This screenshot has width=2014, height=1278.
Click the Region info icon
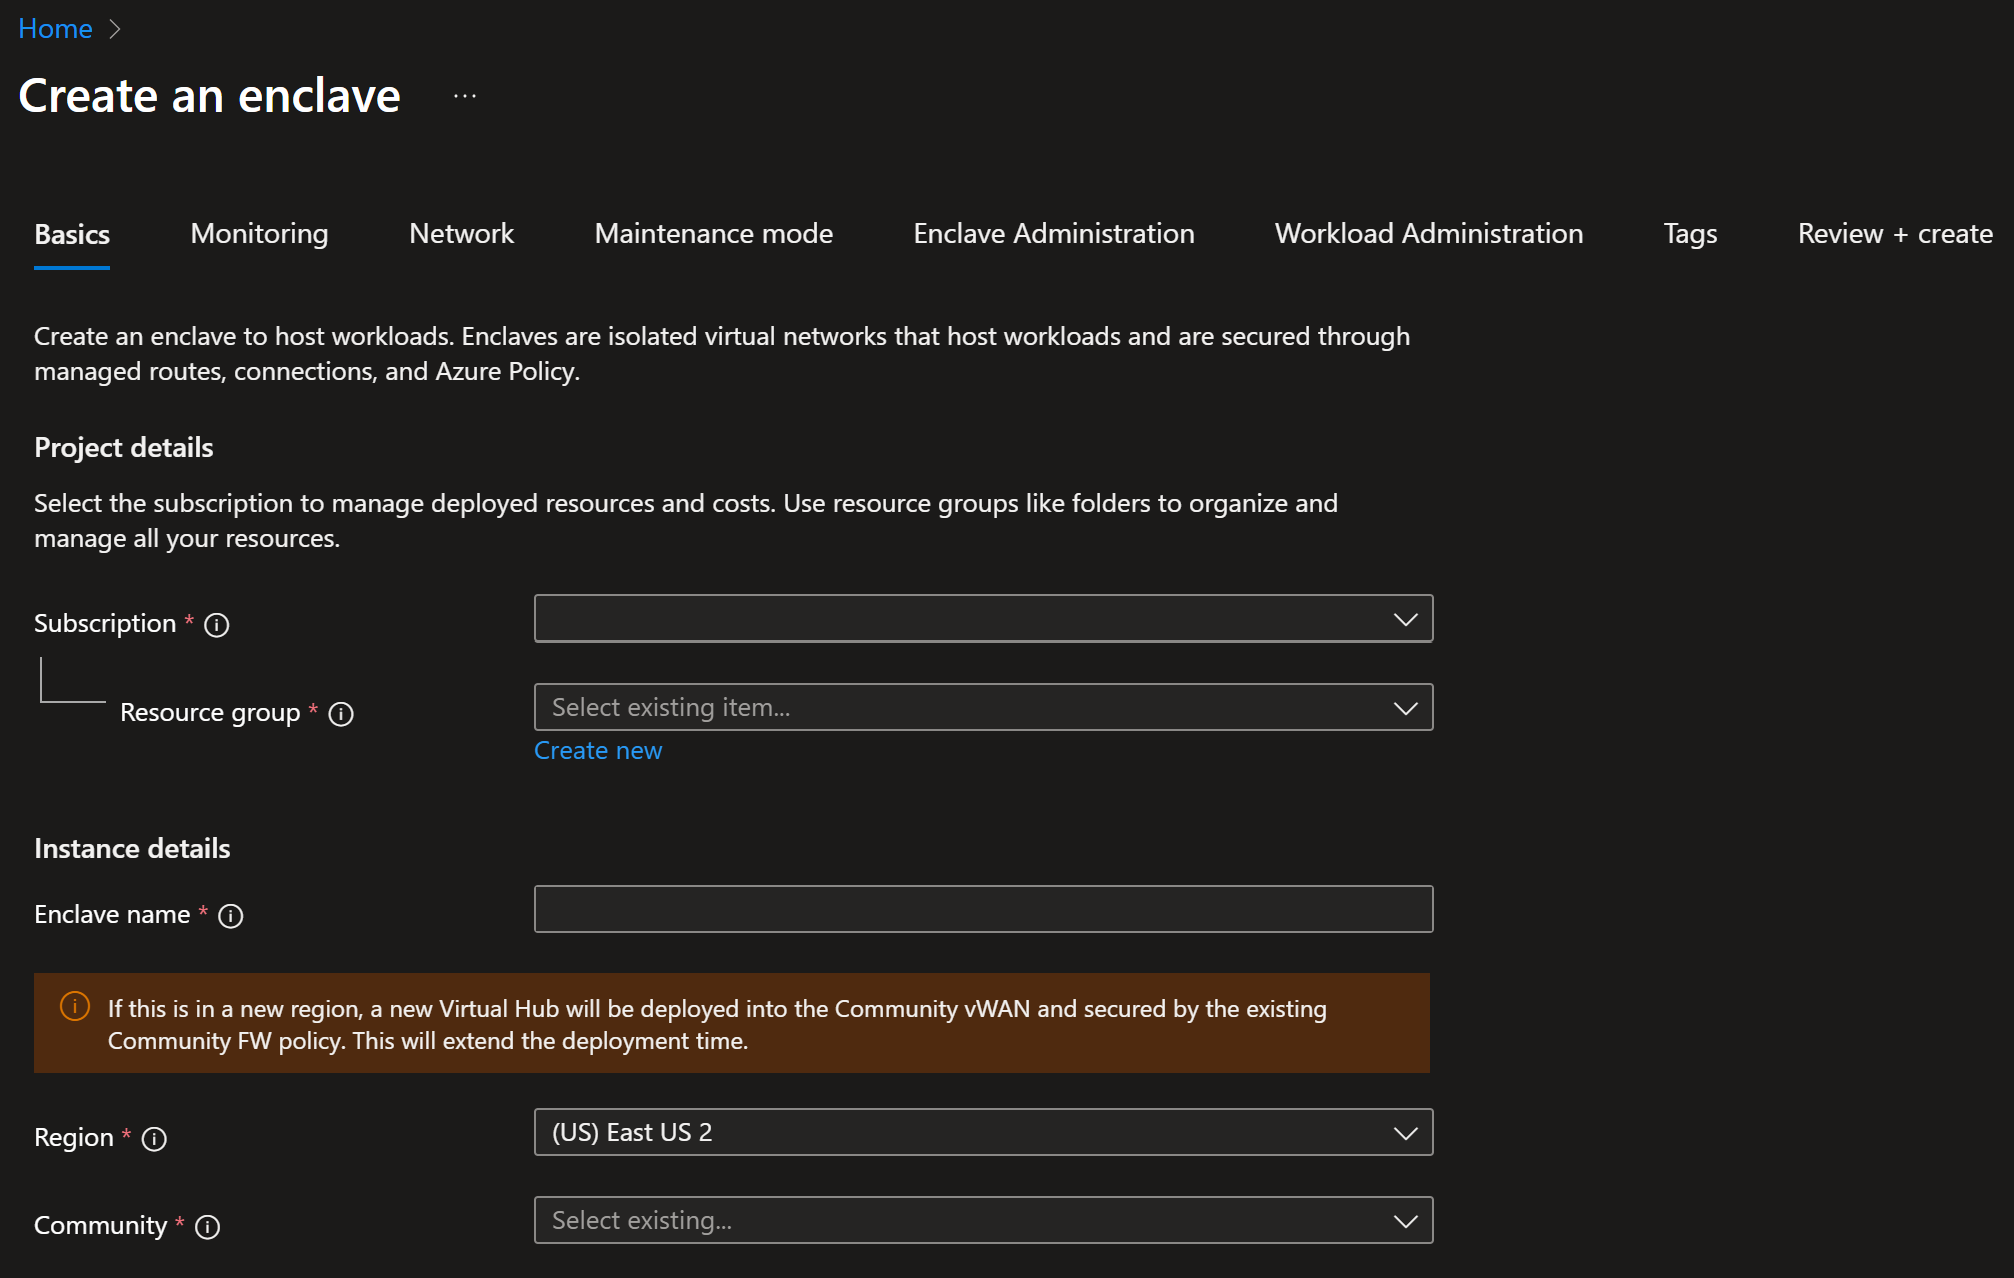[x=154, y=1139]
